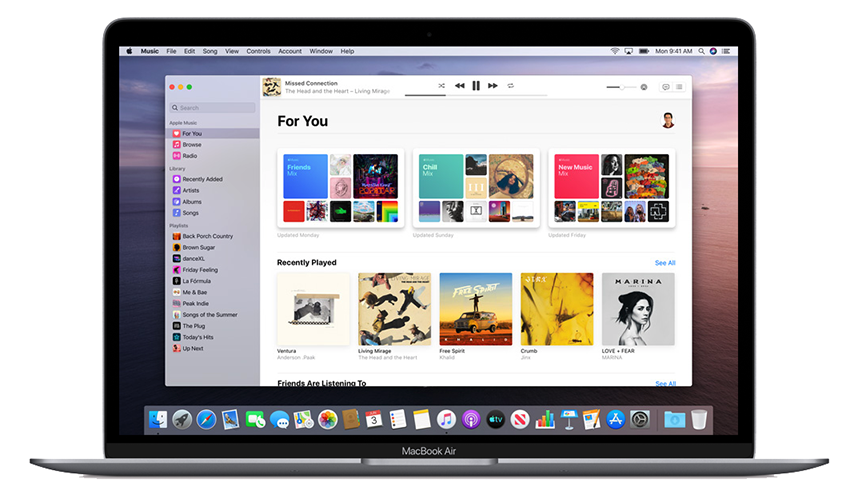This screenshot has width=850, height=503.
Task: Open the Songs of the Summer playlist
Action: click(212, 315)
